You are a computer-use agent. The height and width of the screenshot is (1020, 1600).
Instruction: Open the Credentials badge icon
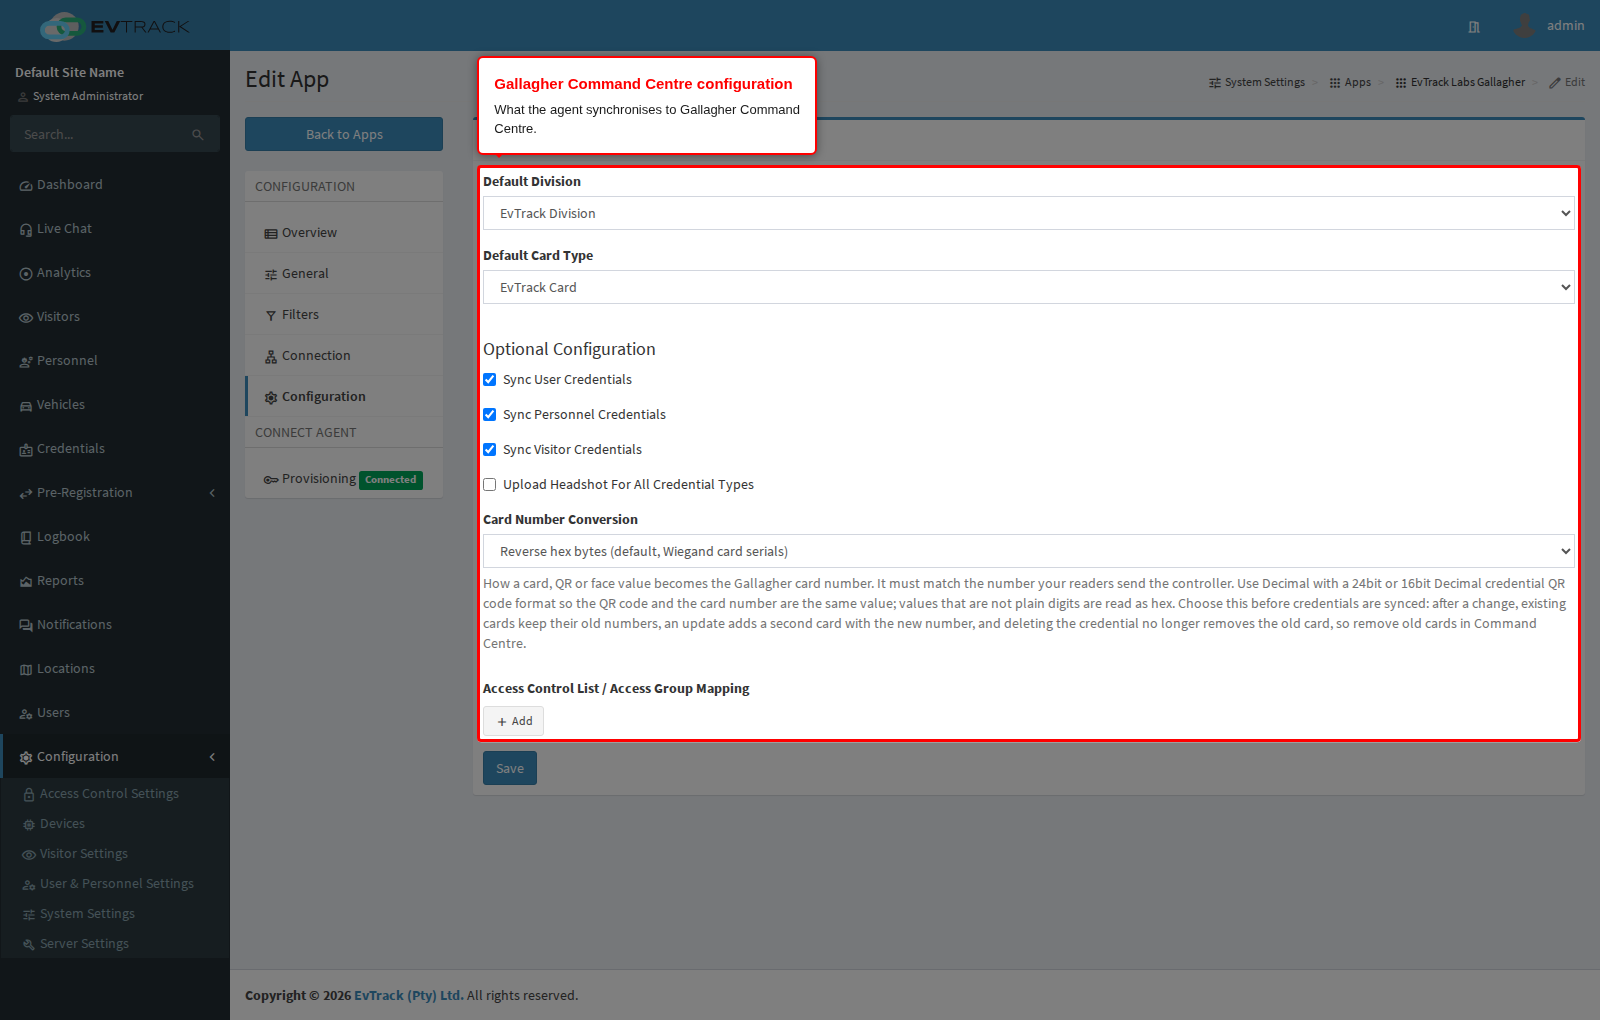pyautogui.click(x=26, y=450)
